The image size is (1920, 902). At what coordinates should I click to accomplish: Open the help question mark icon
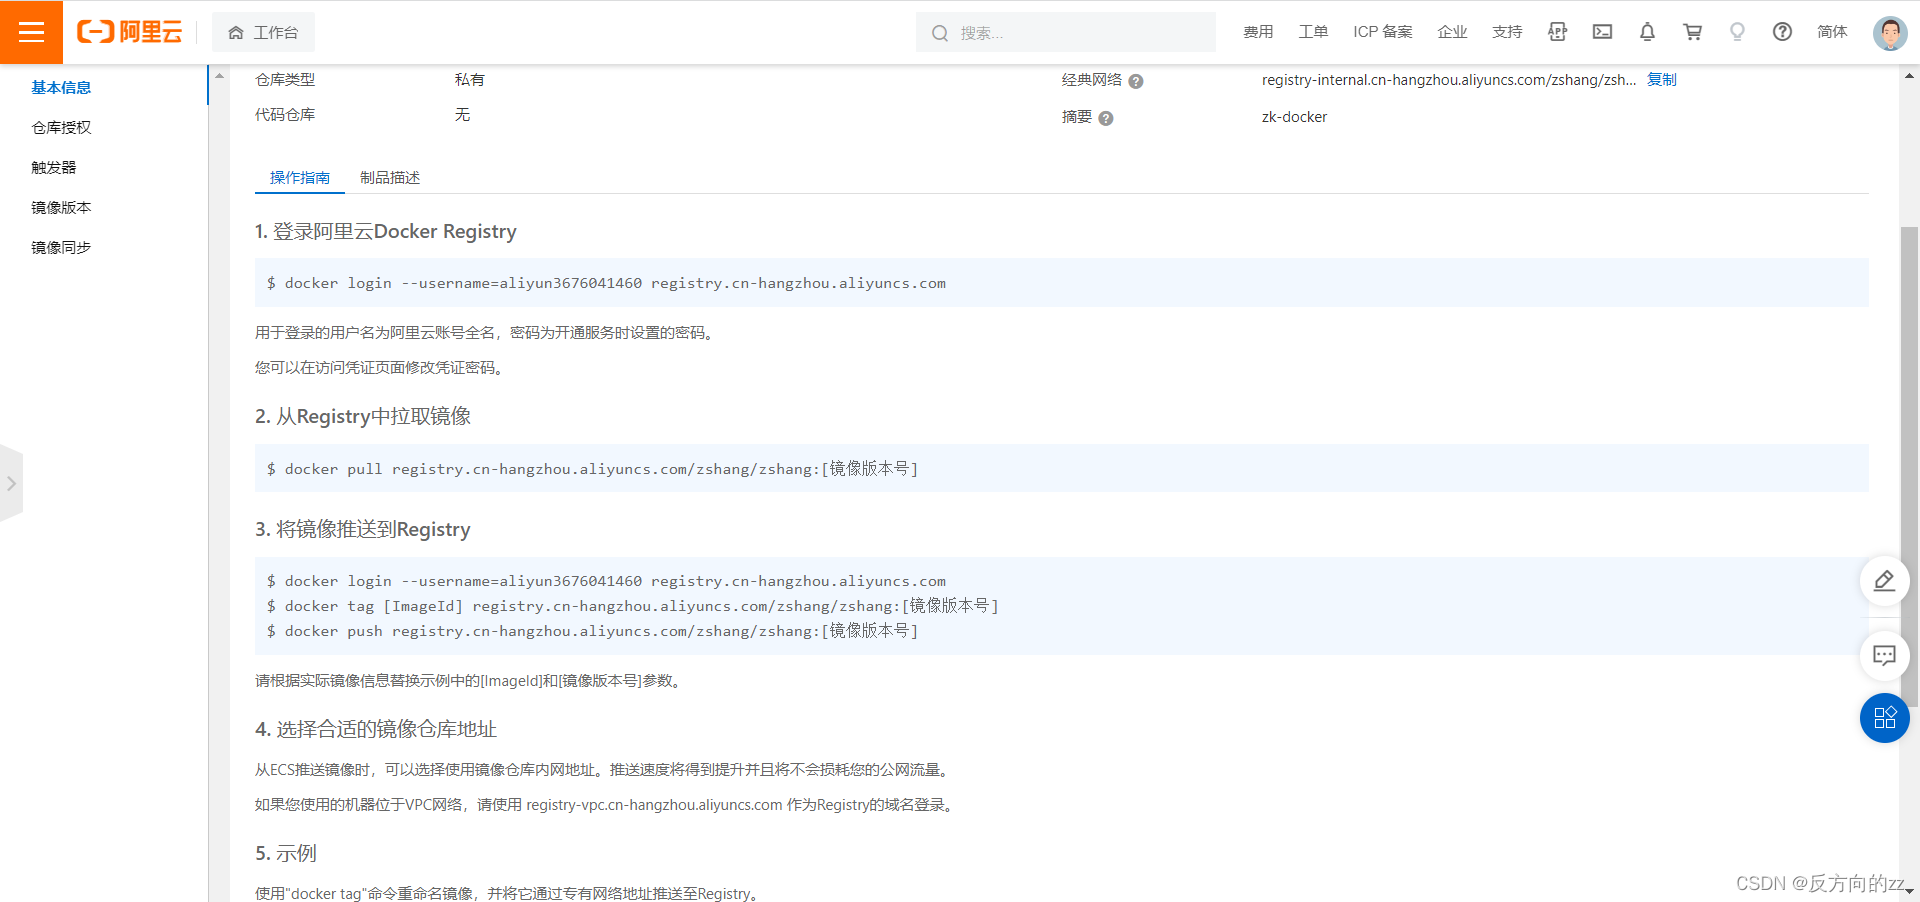(x=1782, y=32)
